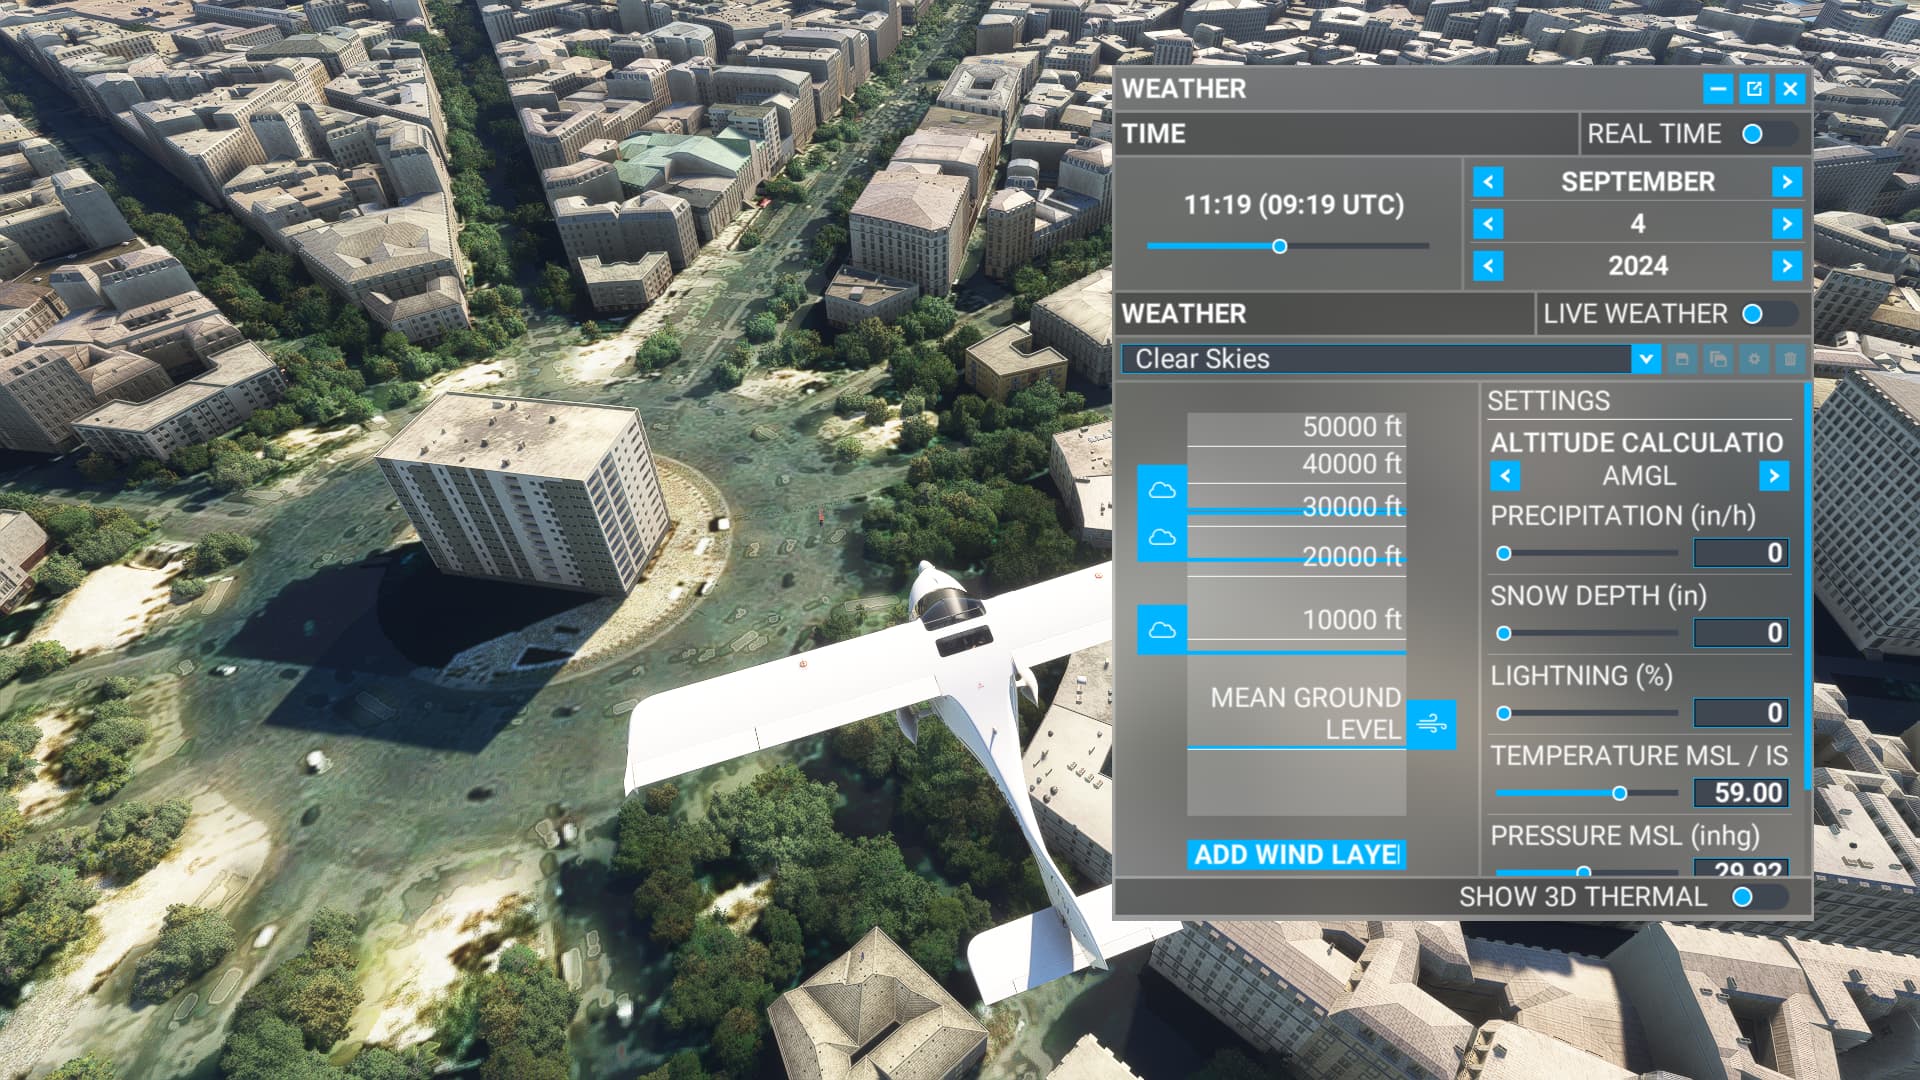The image size is (1920, 1080).
Task: Click the time of day slider handle
Action: pos(1279,246)
